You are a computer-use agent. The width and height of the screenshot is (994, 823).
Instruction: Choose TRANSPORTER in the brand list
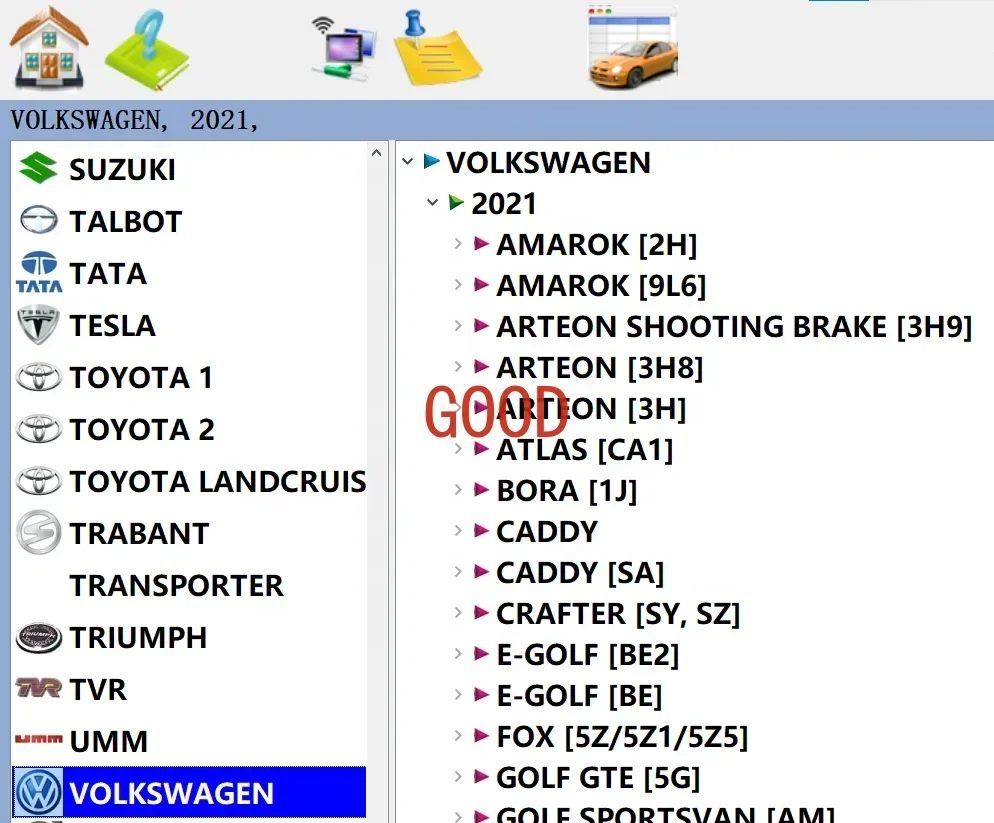176,585
